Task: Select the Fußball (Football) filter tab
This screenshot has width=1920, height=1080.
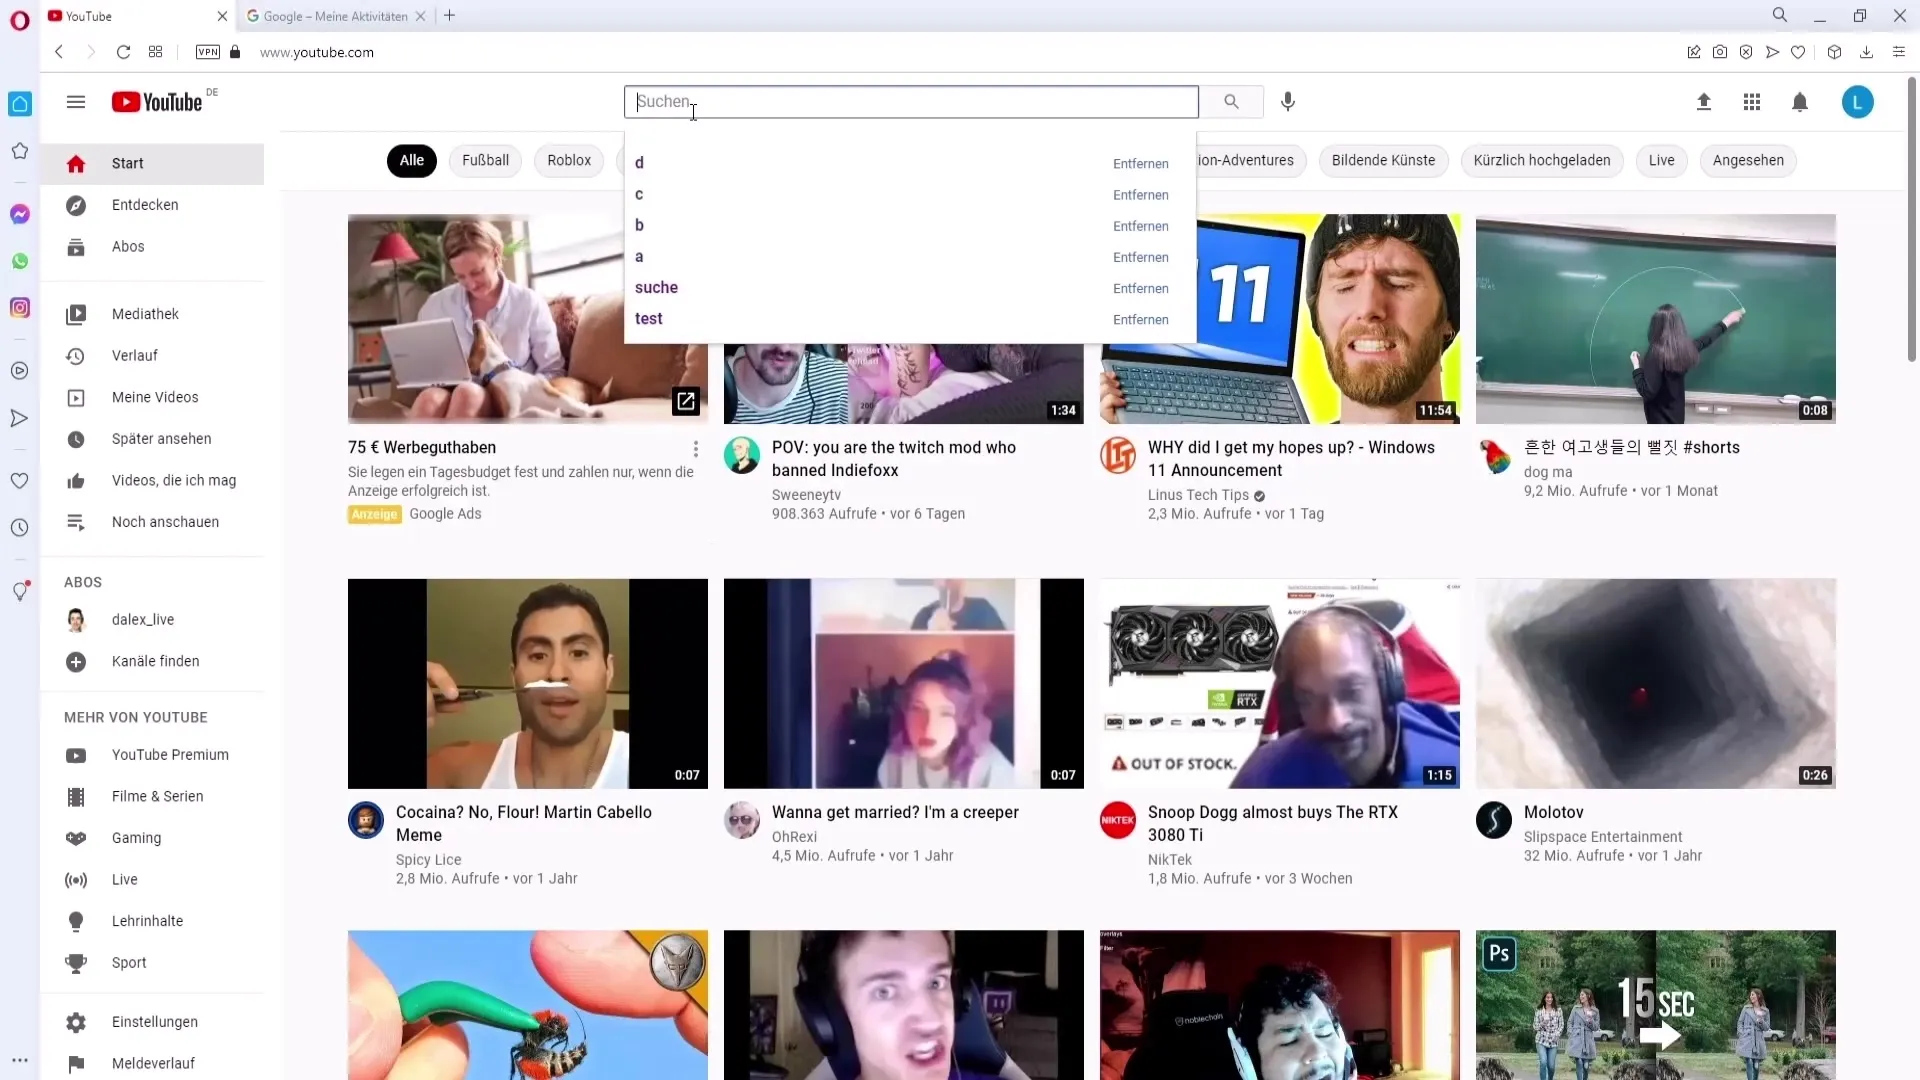Action: pos(484,161)
